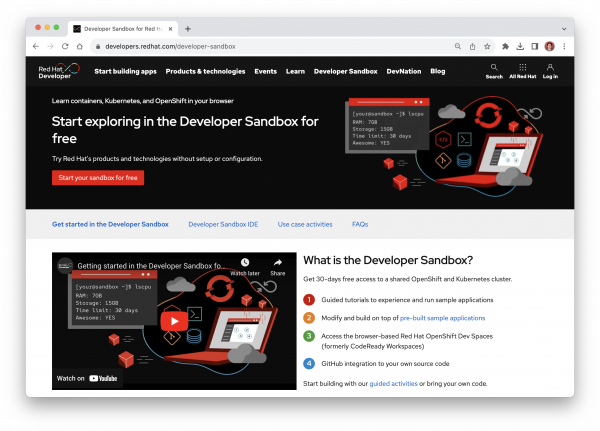This screenshot has width=600, height=431.
Task: Select the Use case activities tab
Action: [x=305, y=225]
